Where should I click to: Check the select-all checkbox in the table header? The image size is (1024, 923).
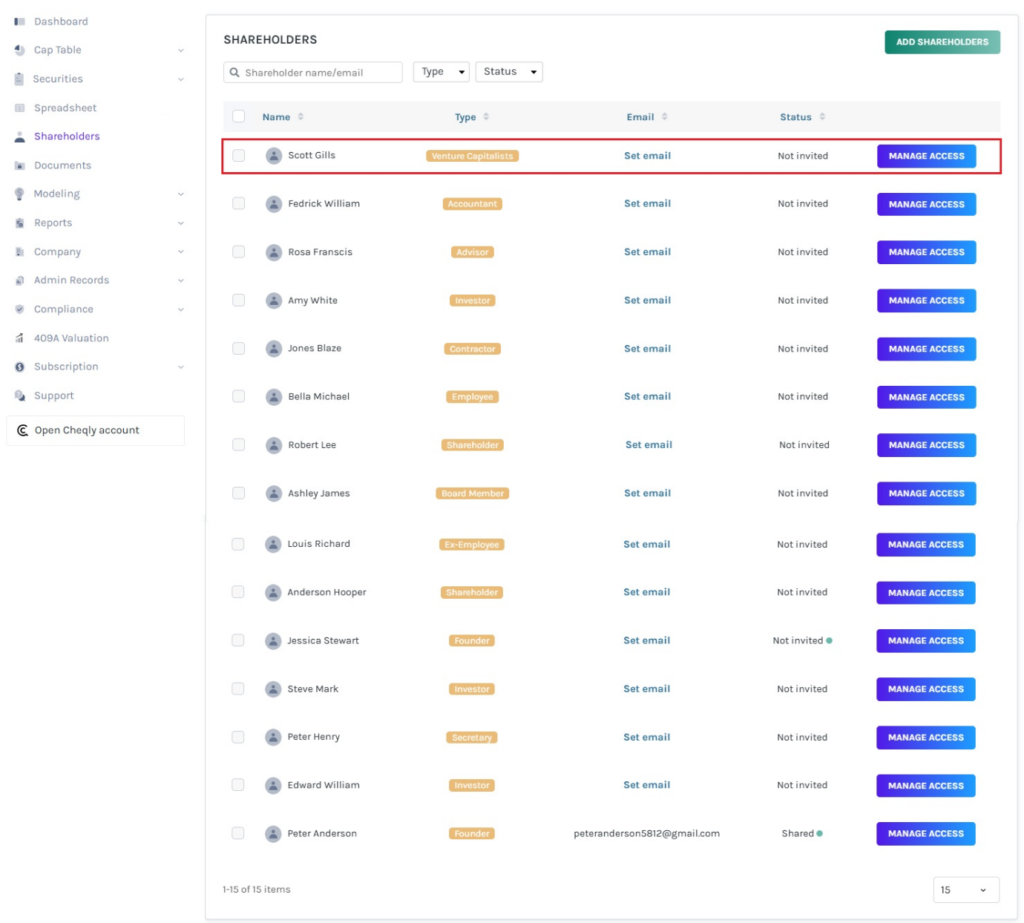pyautogui.click(x=238, y=116)
